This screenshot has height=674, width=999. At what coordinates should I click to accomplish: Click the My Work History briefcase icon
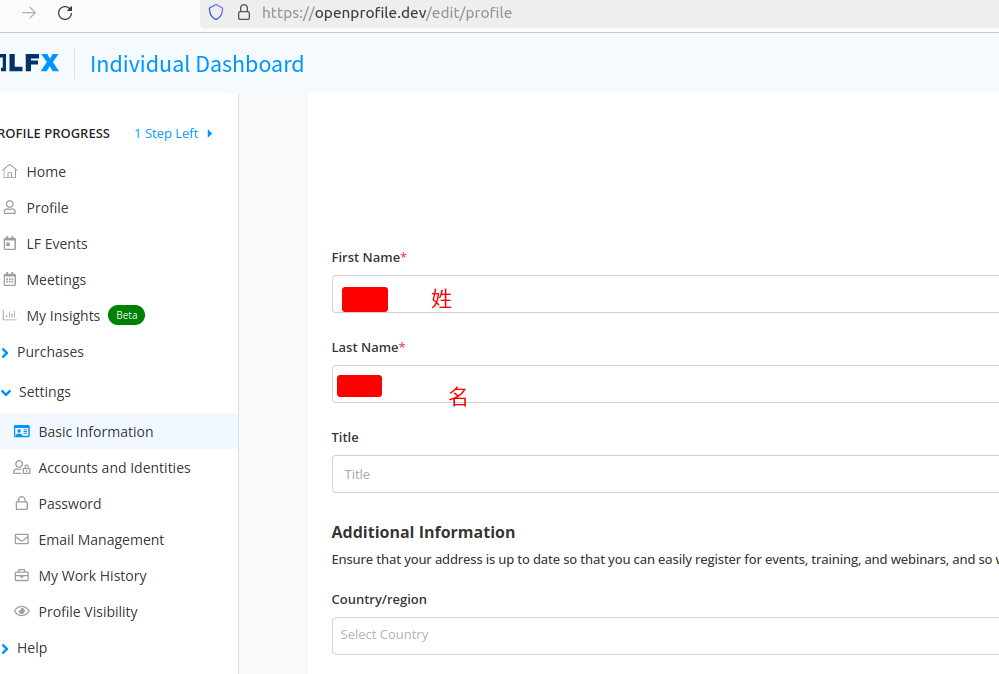point(22,575)
